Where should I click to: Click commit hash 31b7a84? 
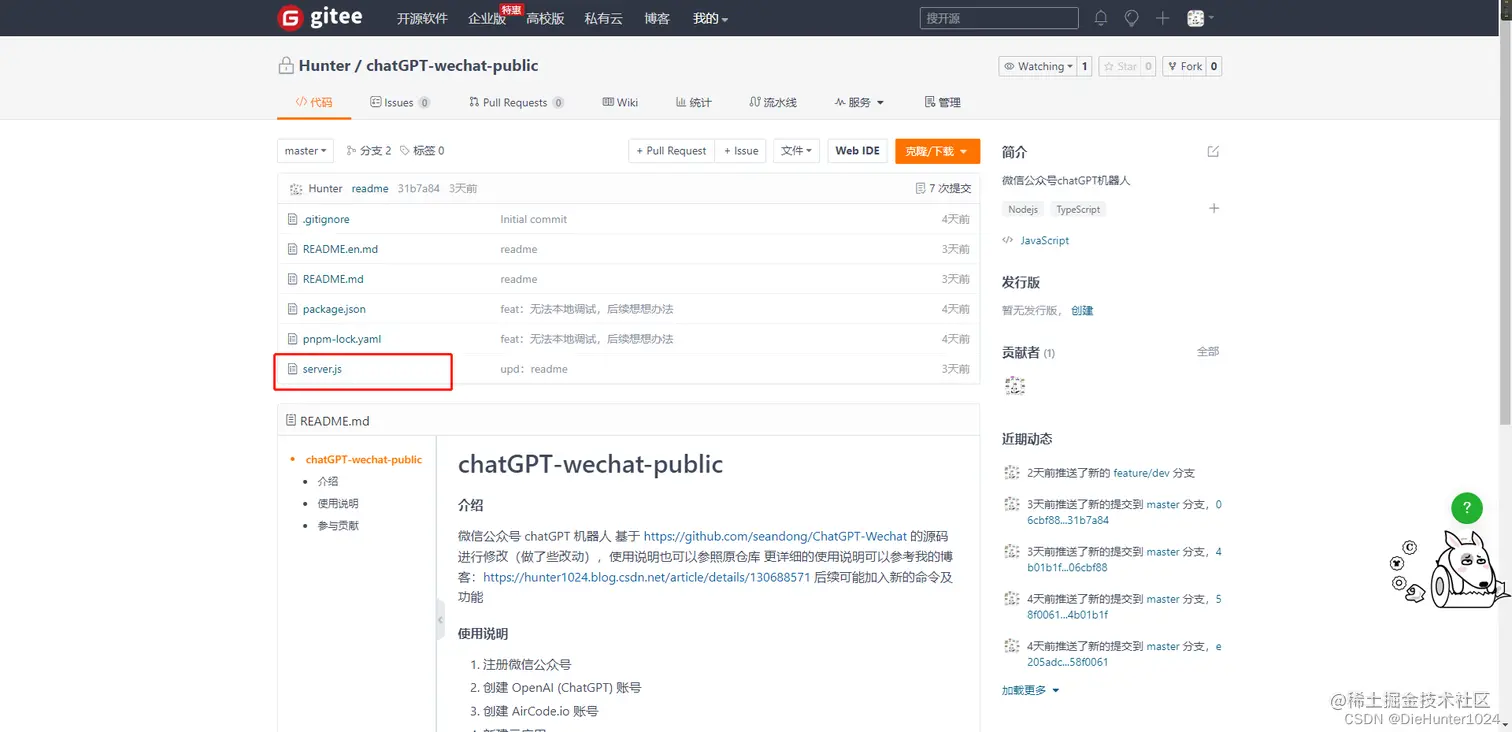click(418, 188)
